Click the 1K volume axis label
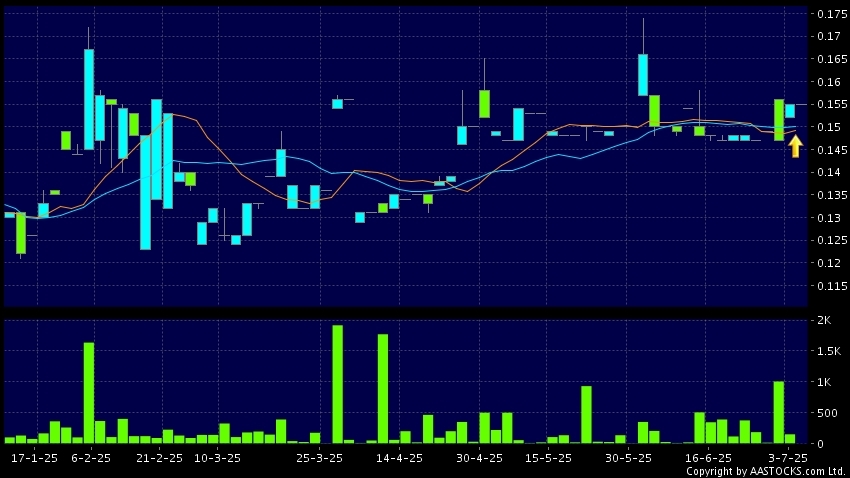 click(824, 382)
